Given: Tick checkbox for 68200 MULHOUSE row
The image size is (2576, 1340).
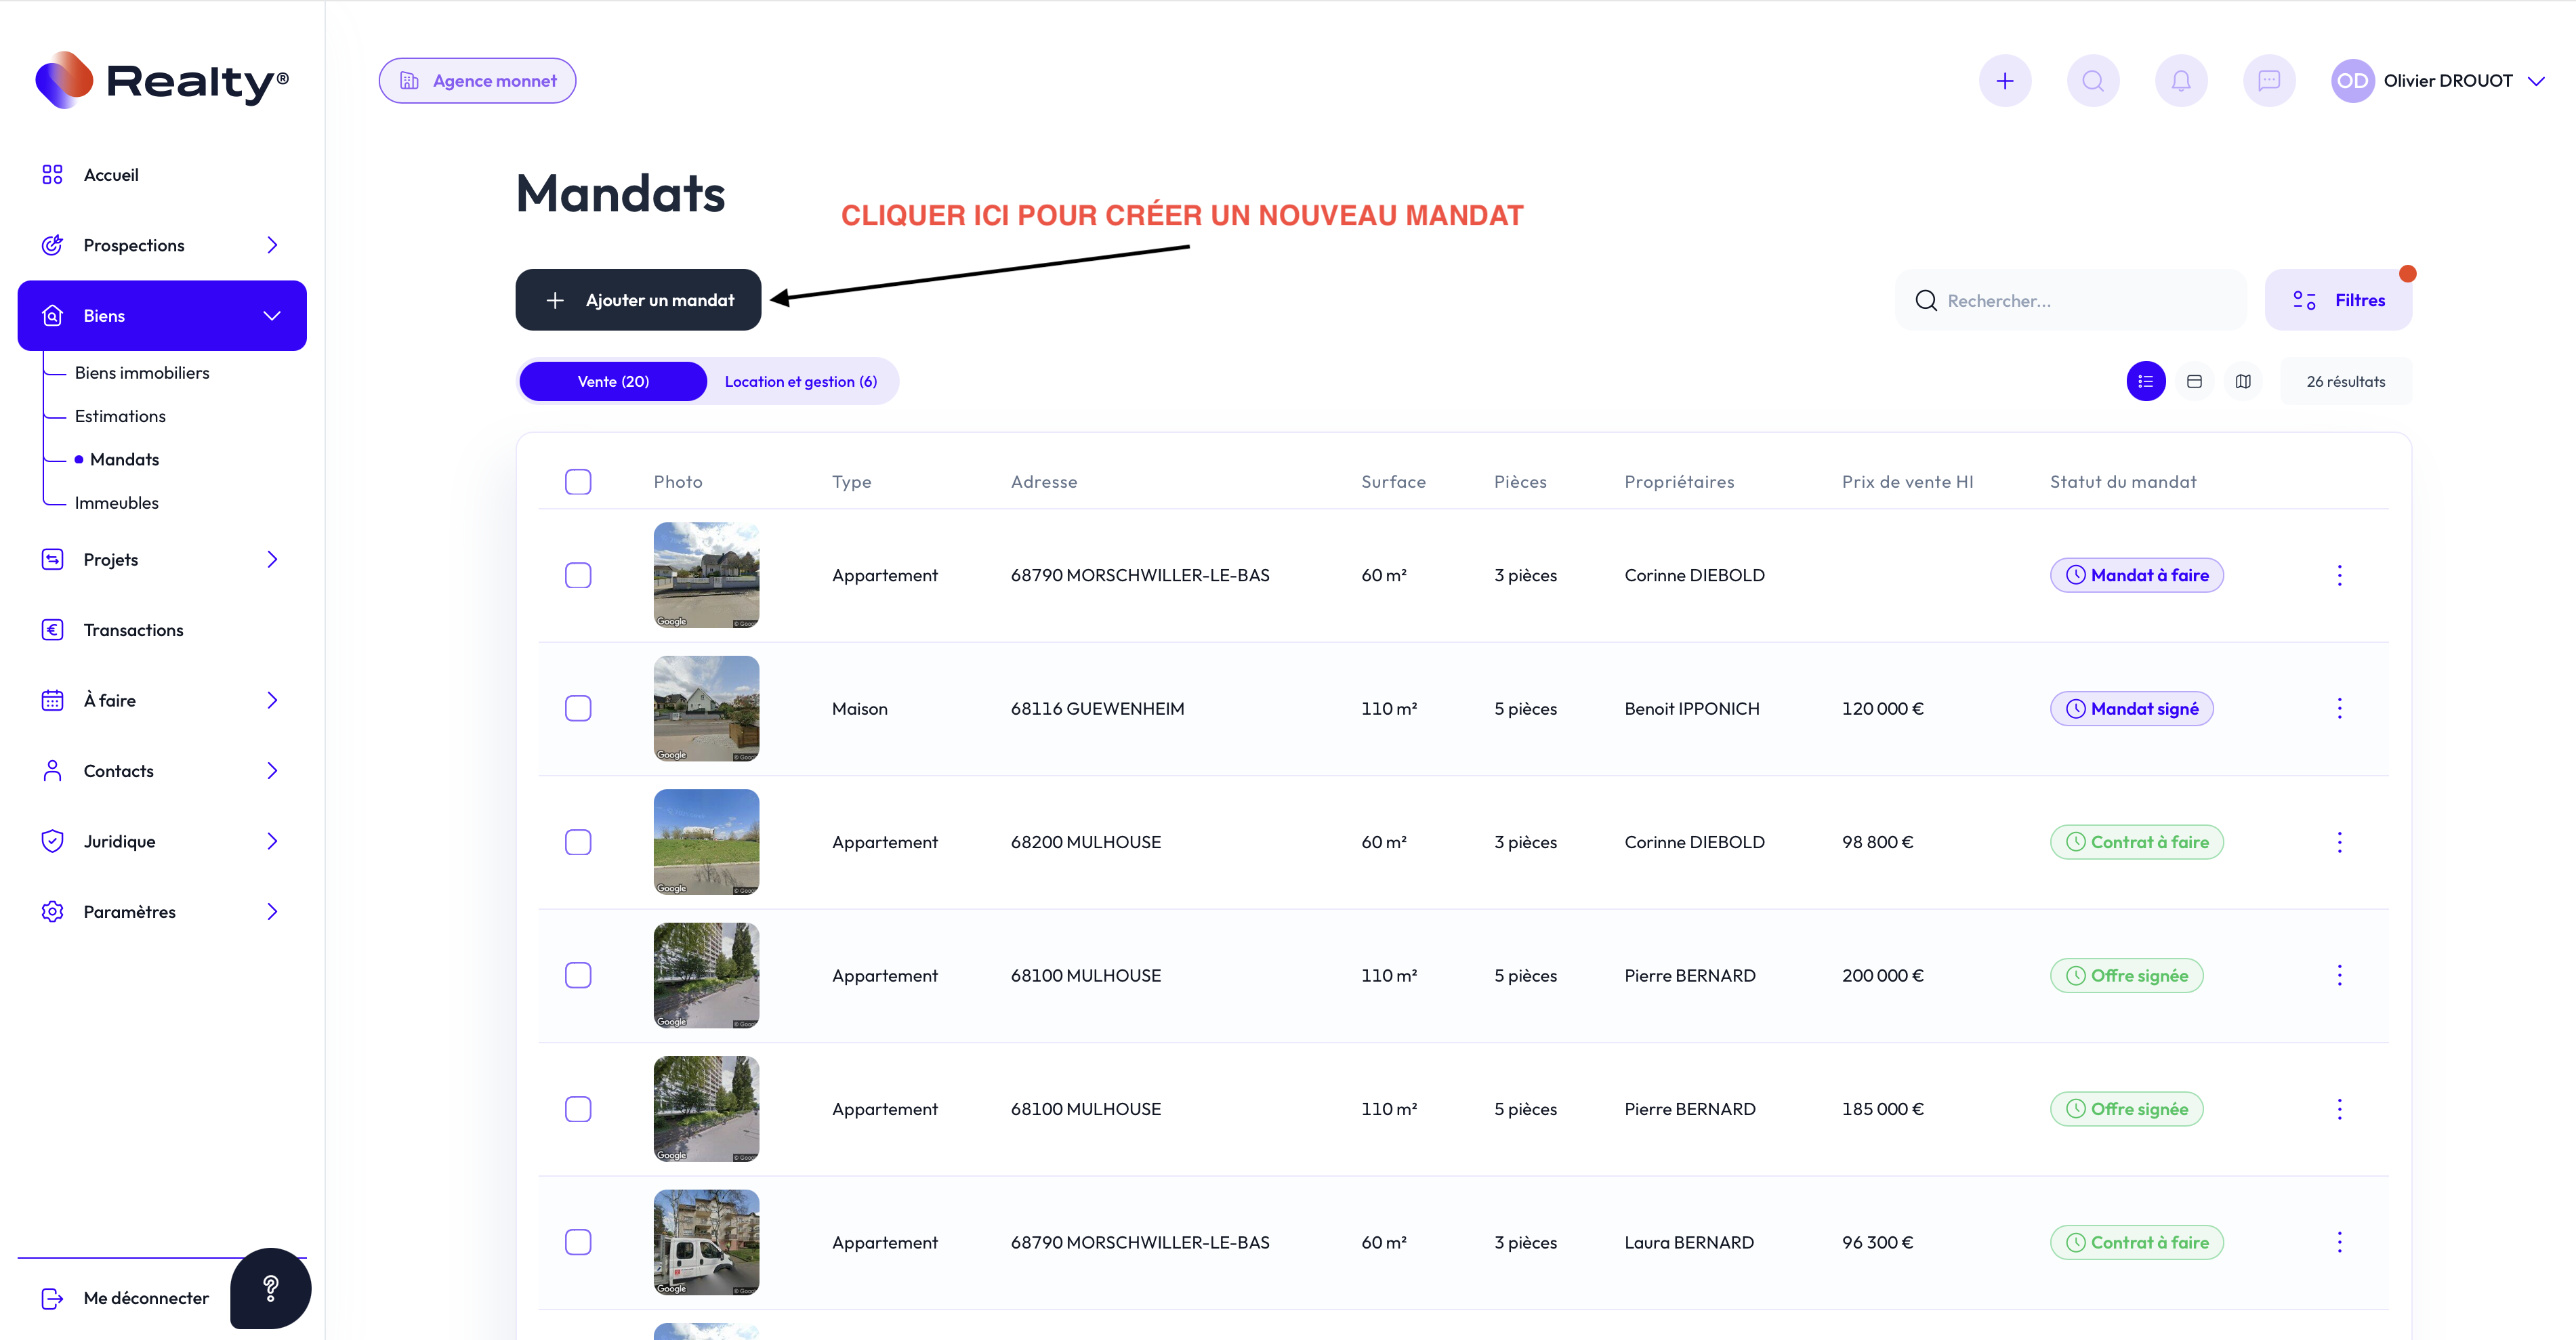Looking at the screenshot, I should click(x=578, y=842).
